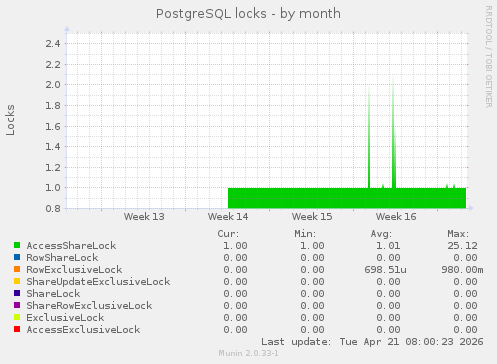This screenshot has width=497, height=364.
Task: Select the RowExclusiveLock legend label
Action: tap(74, 270)
